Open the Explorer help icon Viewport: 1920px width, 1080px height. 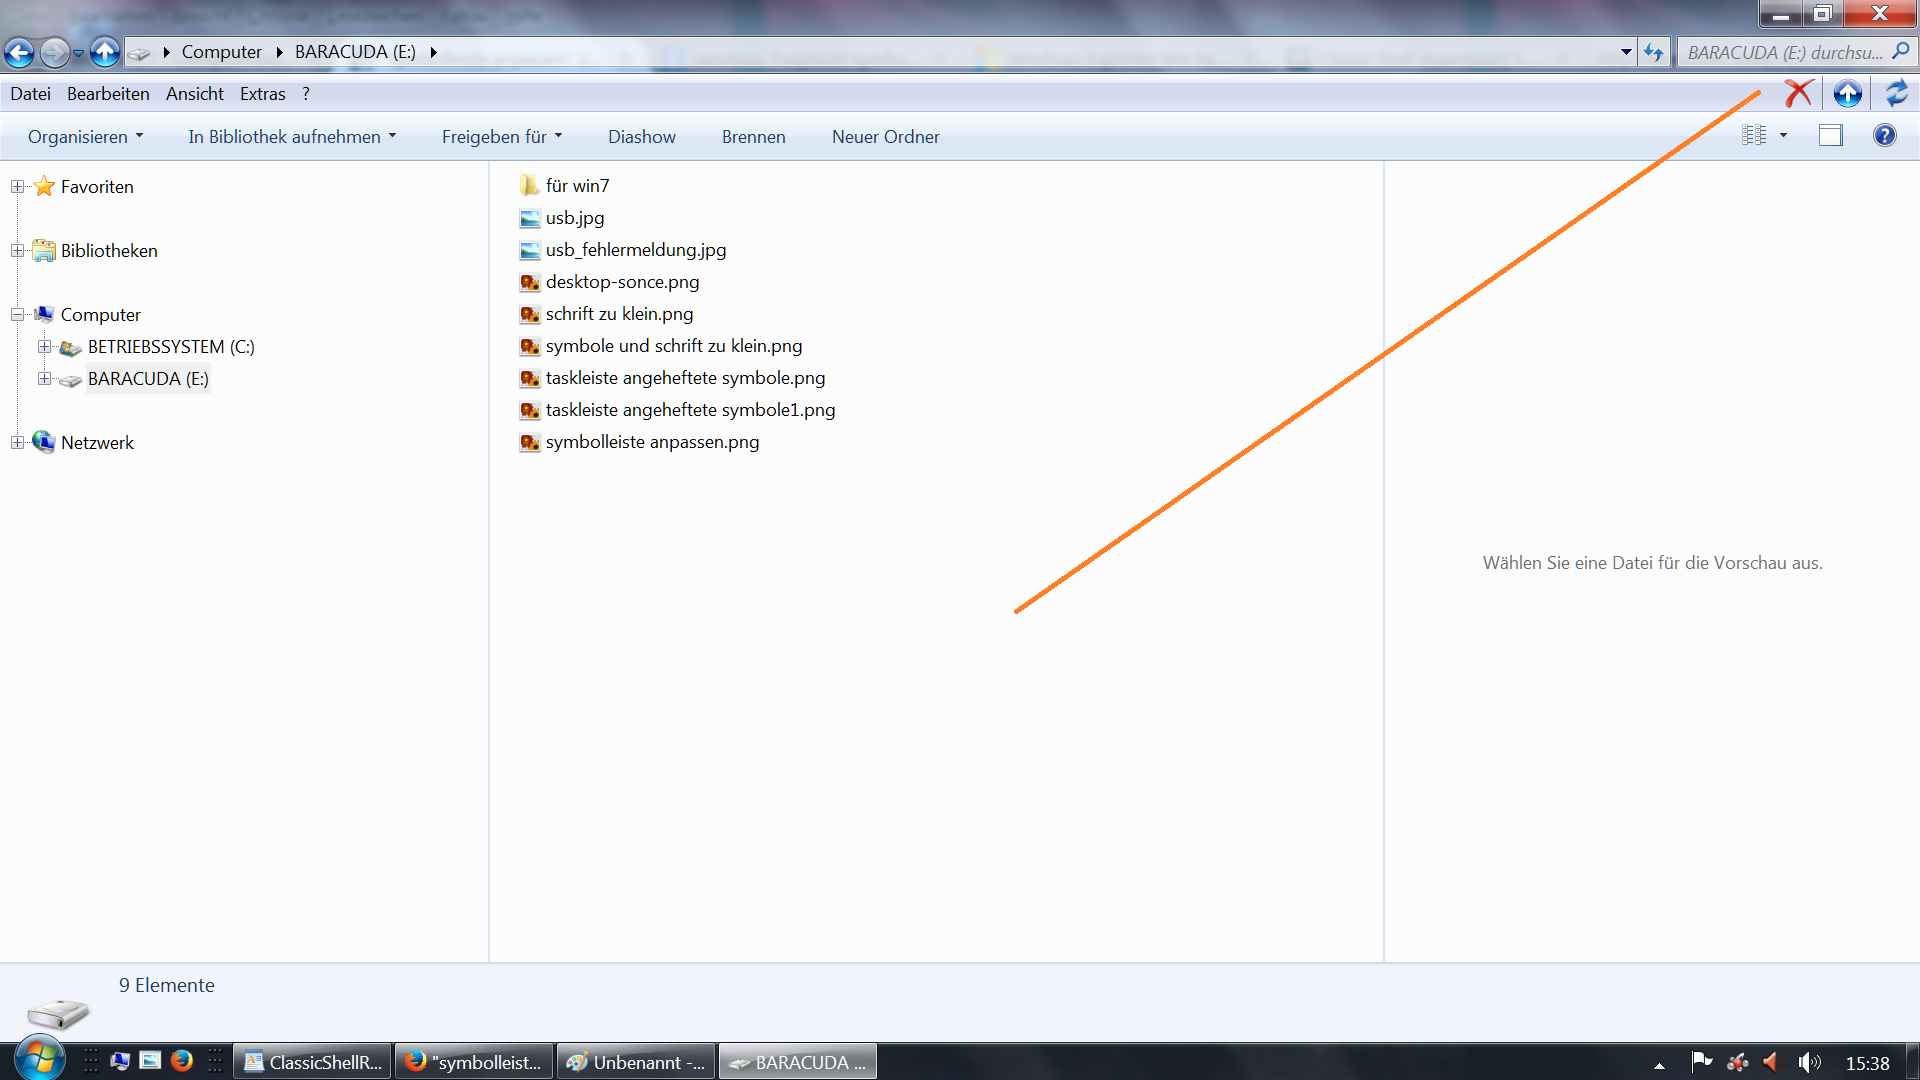click(1884, 136)
